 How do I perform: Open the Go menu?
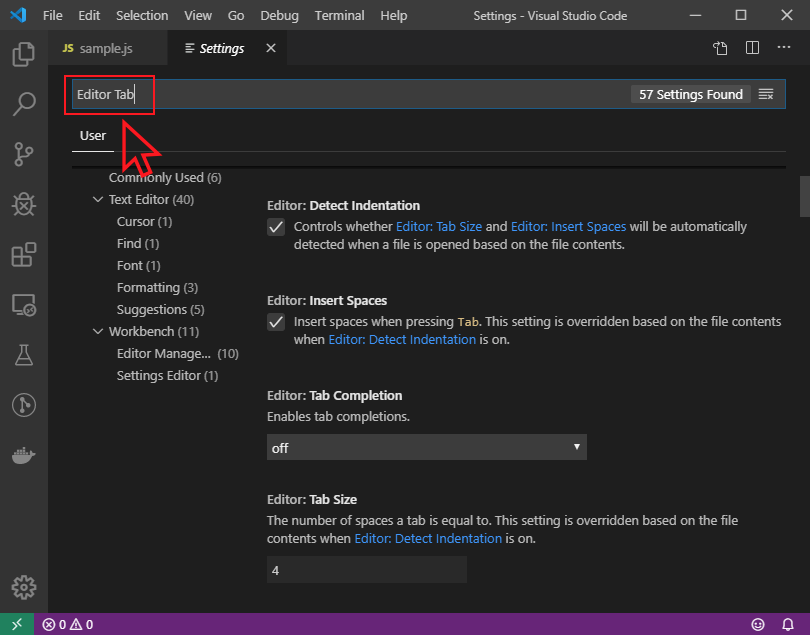coord(236,16)
